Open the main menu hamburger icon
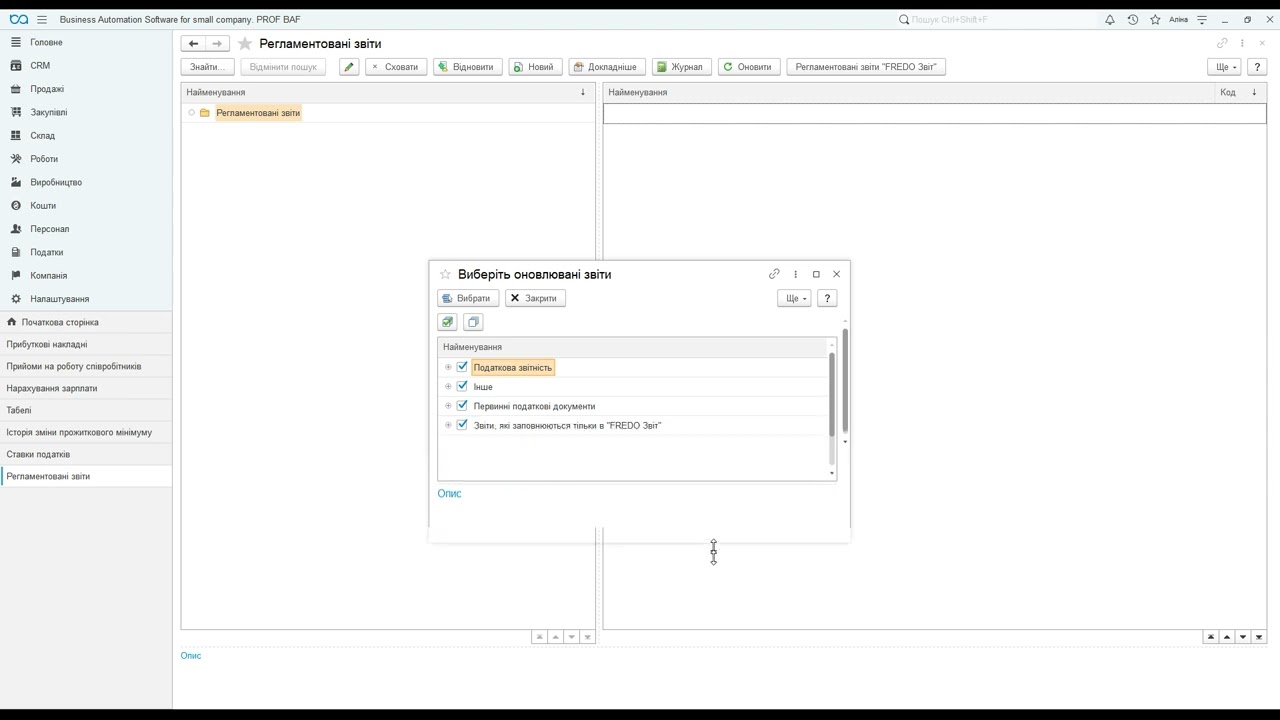The width and height of the screenshot is (1280, 720). [x=41, y=19]
